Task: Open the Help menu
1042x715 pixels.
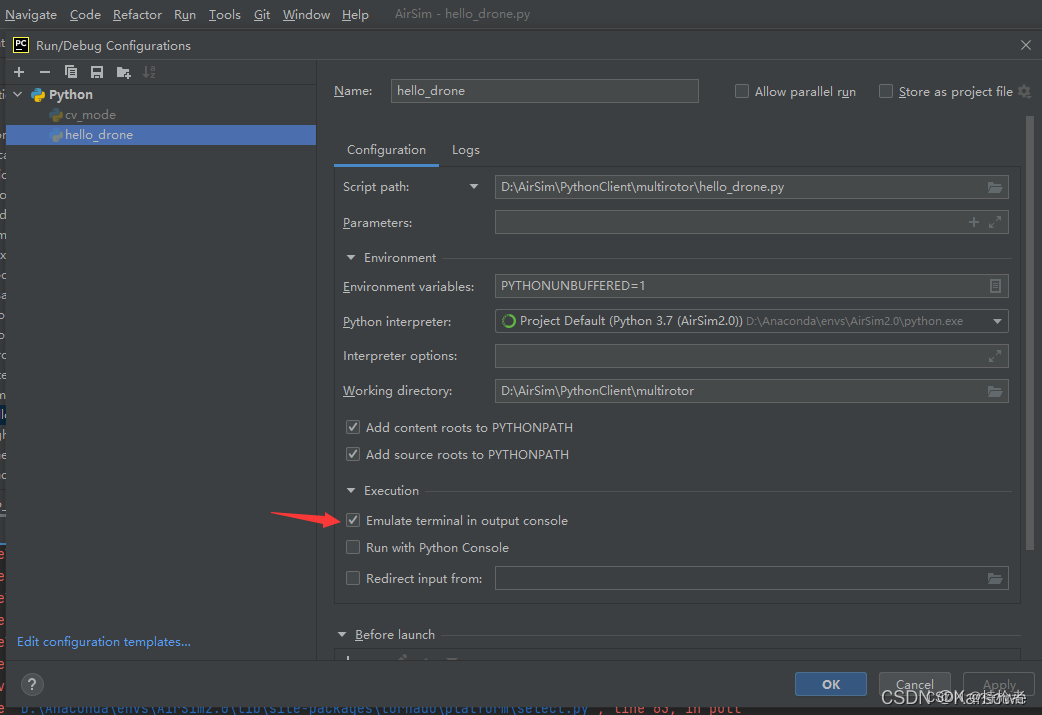Action: pos(355,14)
